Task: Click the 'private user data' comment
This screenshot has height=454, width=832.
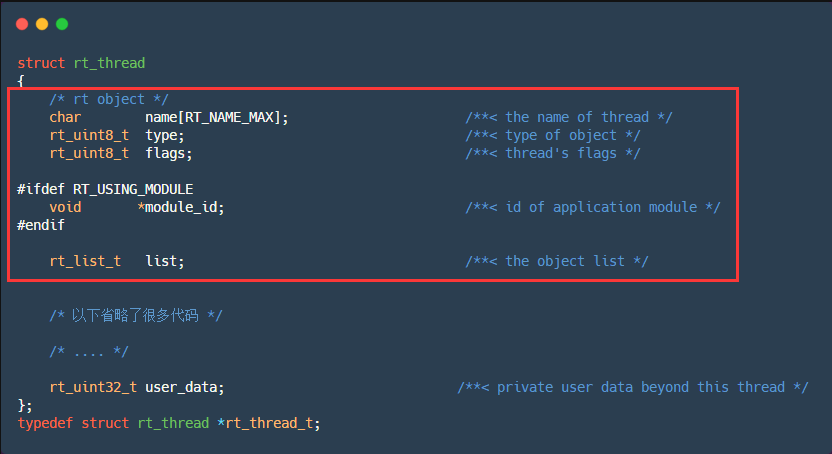Action: 632,387
